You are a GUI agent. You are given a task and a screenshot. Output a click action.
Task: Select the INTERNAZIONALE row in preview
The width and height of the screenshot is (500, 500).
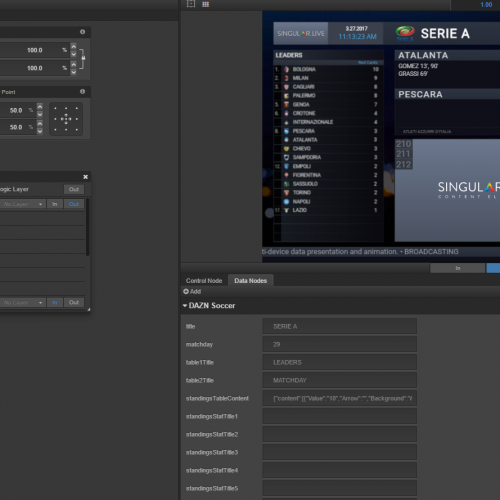328,122
